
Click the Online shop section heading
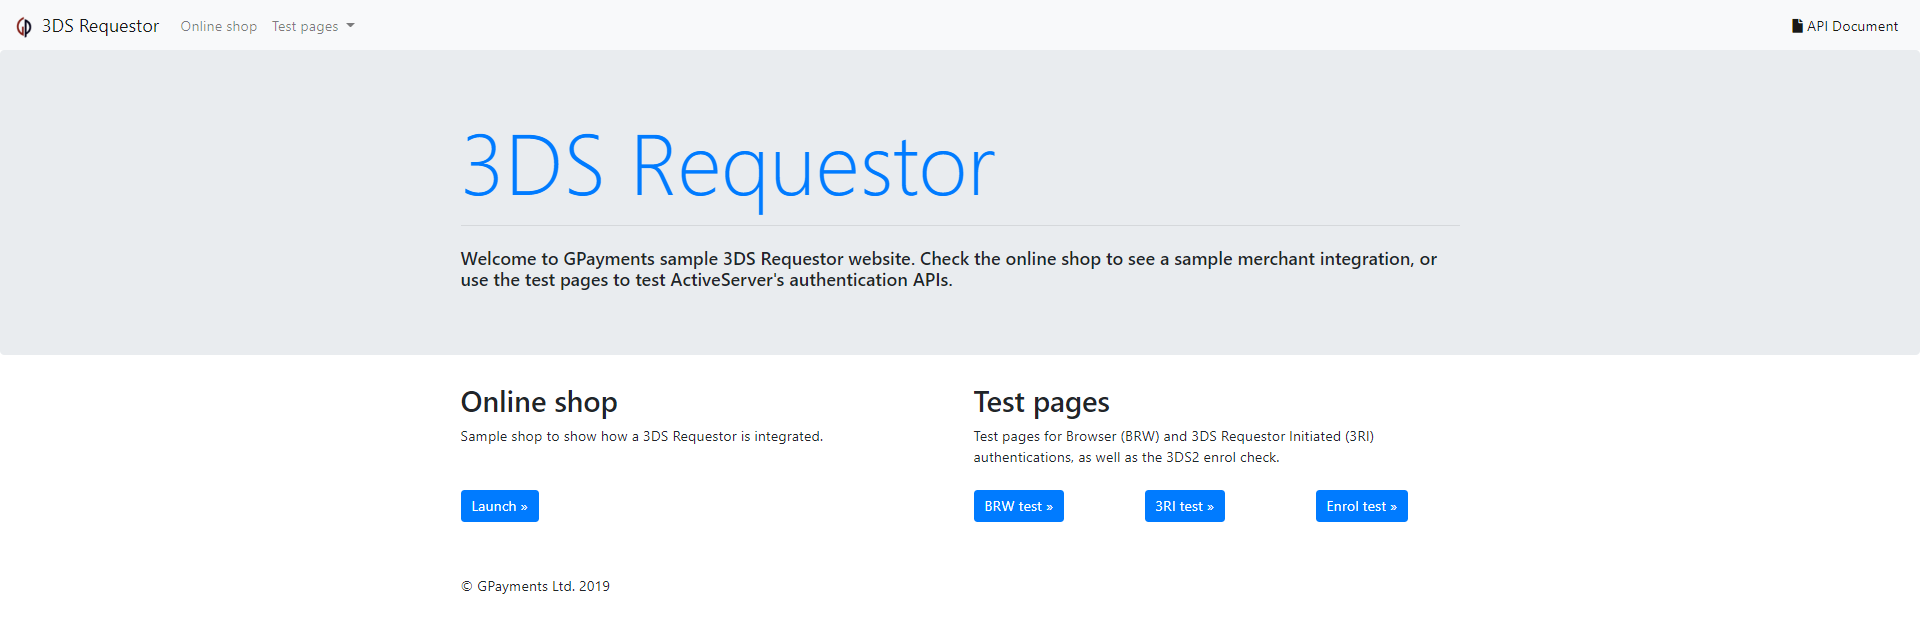click(539, 402)
